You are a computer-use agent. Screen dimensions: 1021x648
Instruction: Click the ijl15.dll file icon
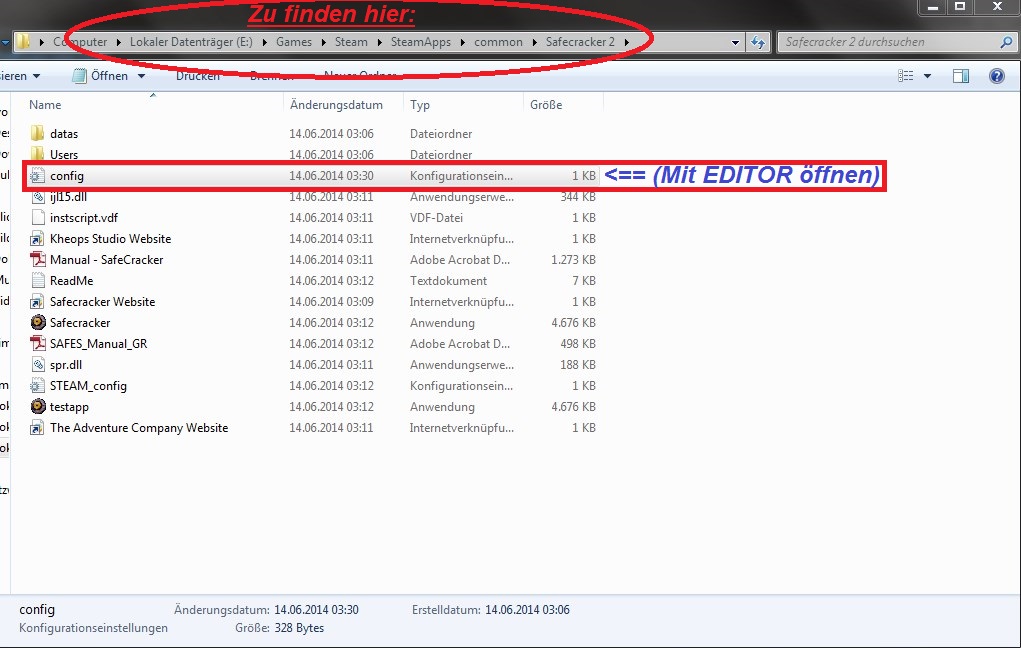38,197
